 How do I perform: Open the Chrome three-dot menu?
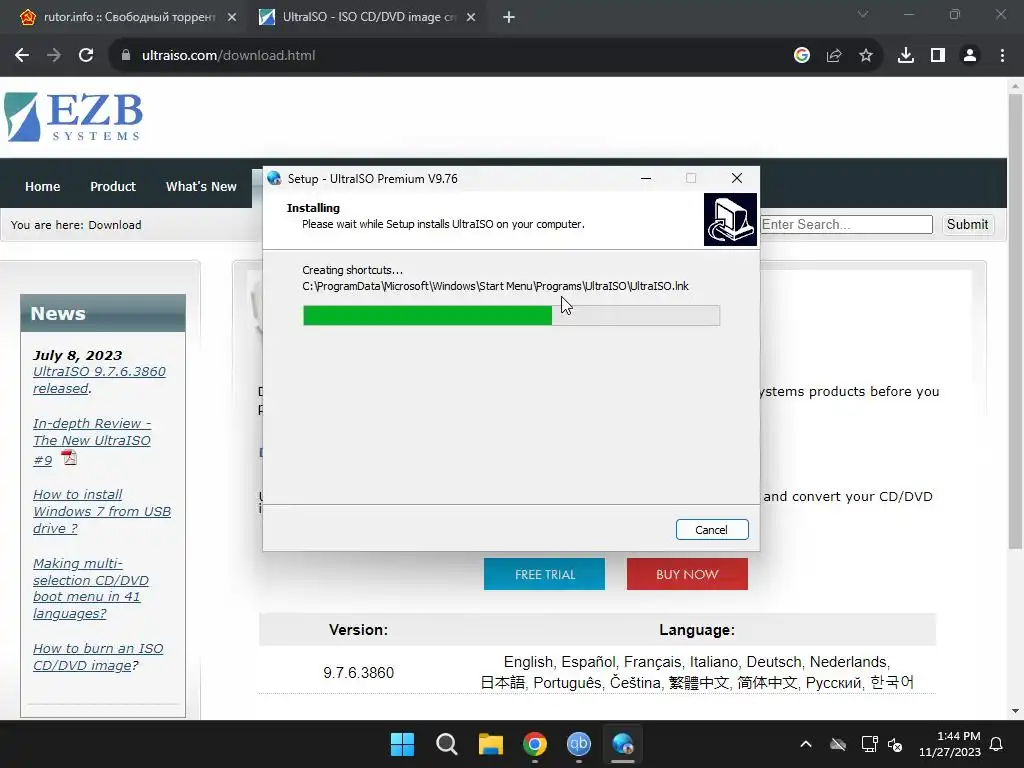click(1002, 56)
